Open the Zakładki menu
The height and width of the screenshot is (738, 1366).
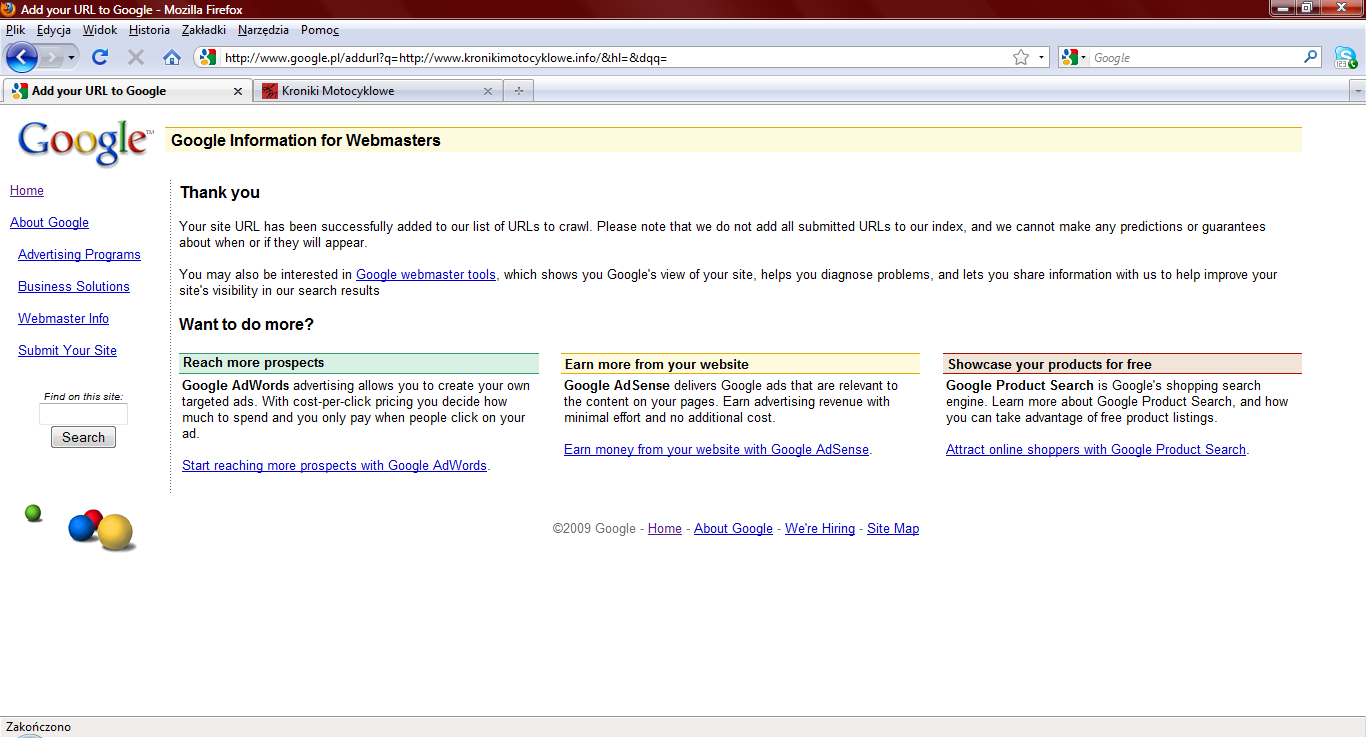pos(206,30)
